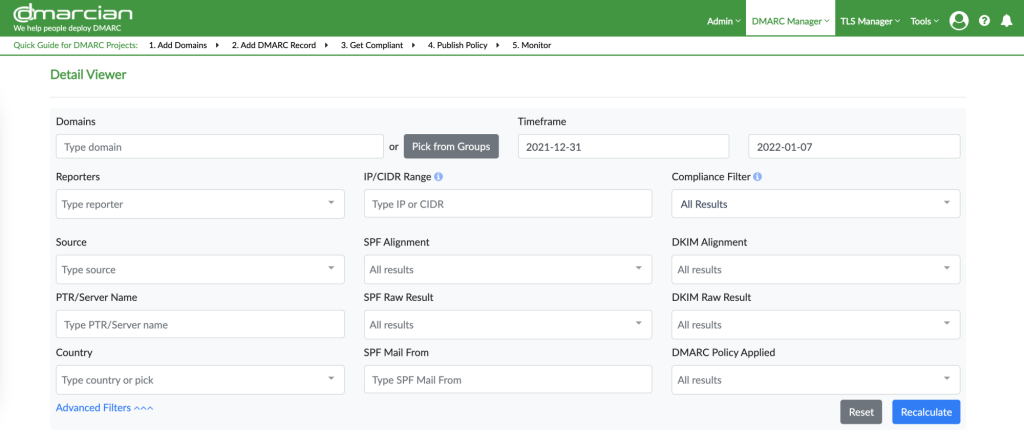
Task: Click the Recalculate button
Action: (x=926, y=412)
